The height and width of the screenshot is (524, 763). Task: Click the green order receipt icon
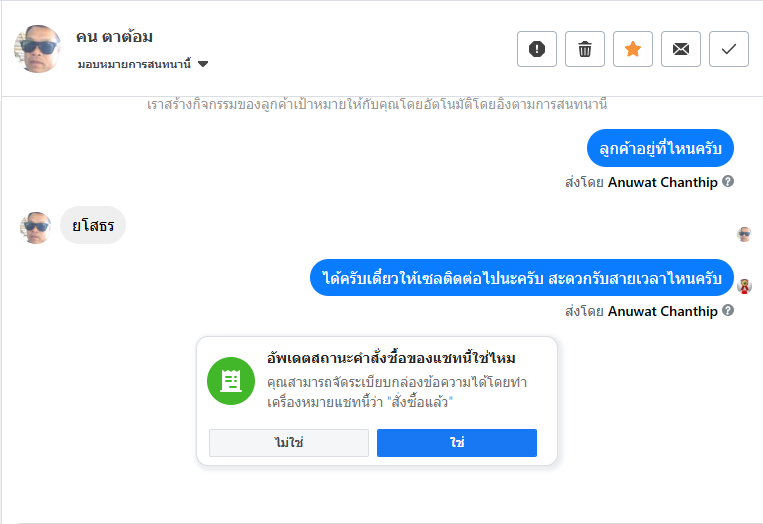click(x=231, y=381)
